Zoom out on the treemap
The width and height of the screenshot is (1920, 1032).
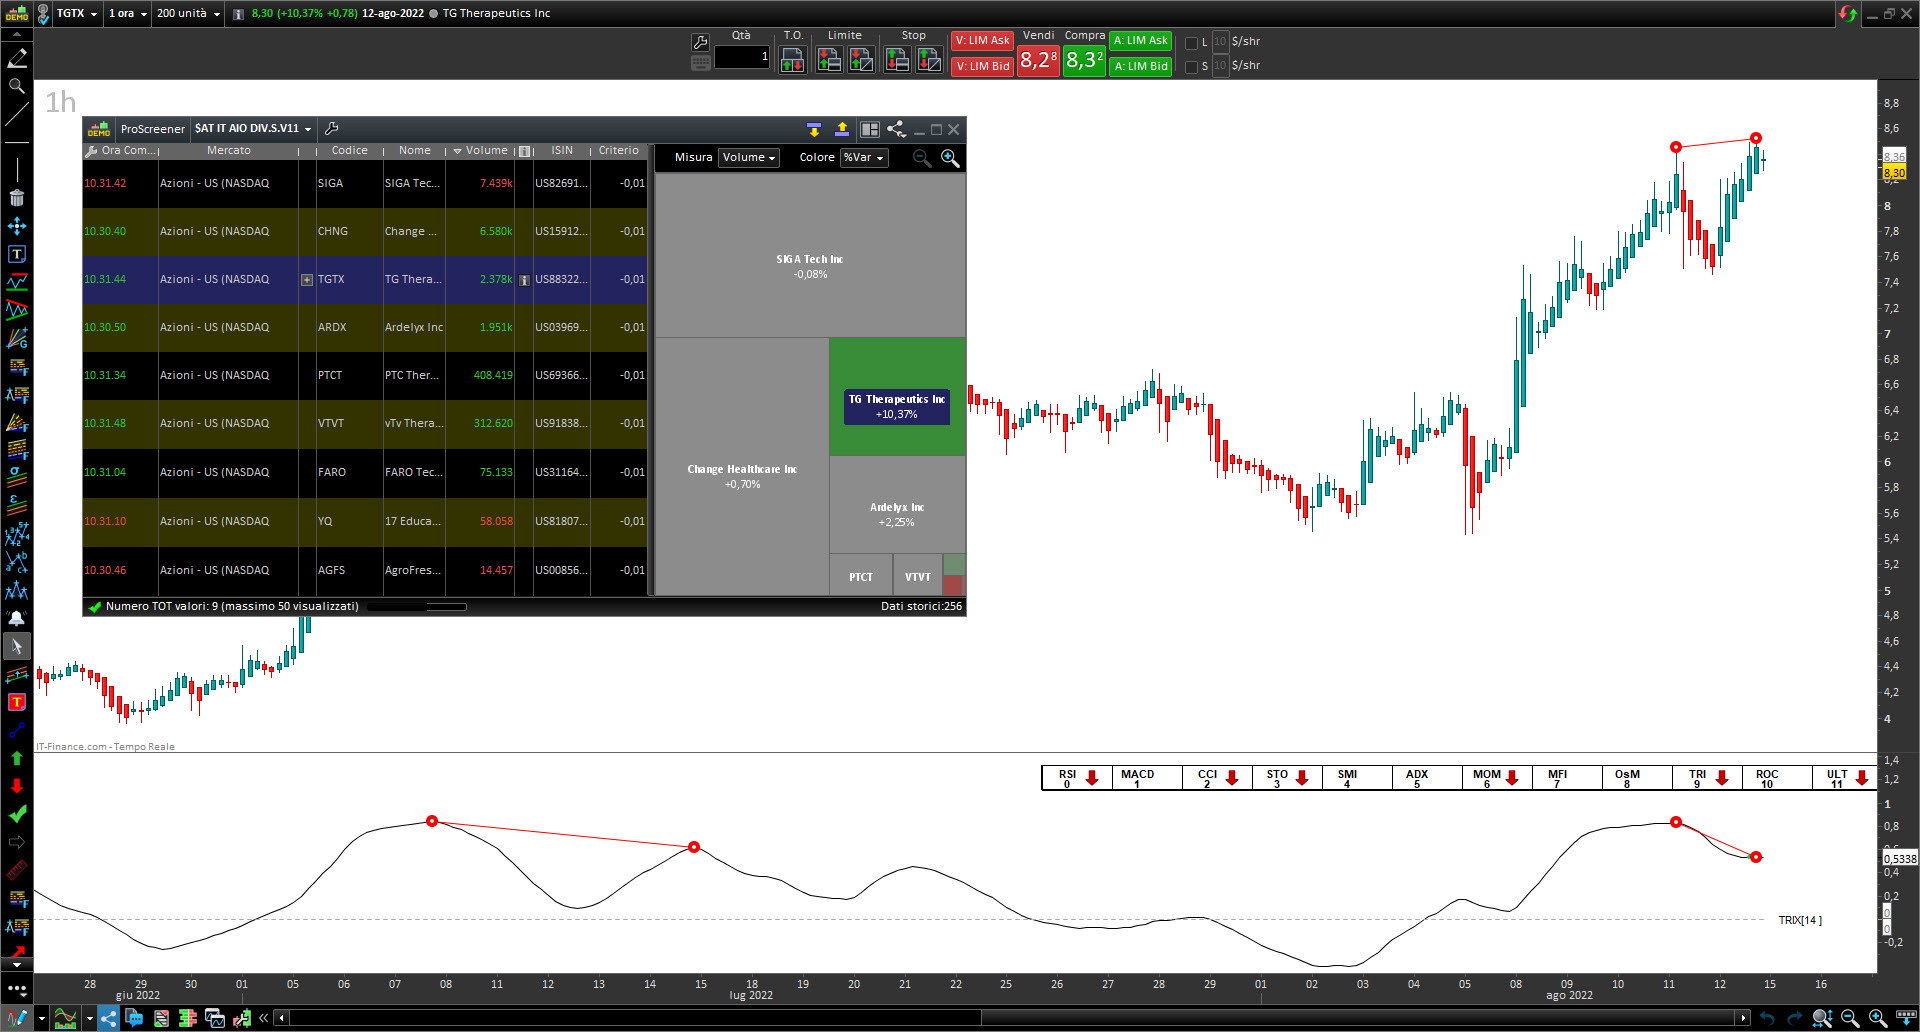click(922, 158)
